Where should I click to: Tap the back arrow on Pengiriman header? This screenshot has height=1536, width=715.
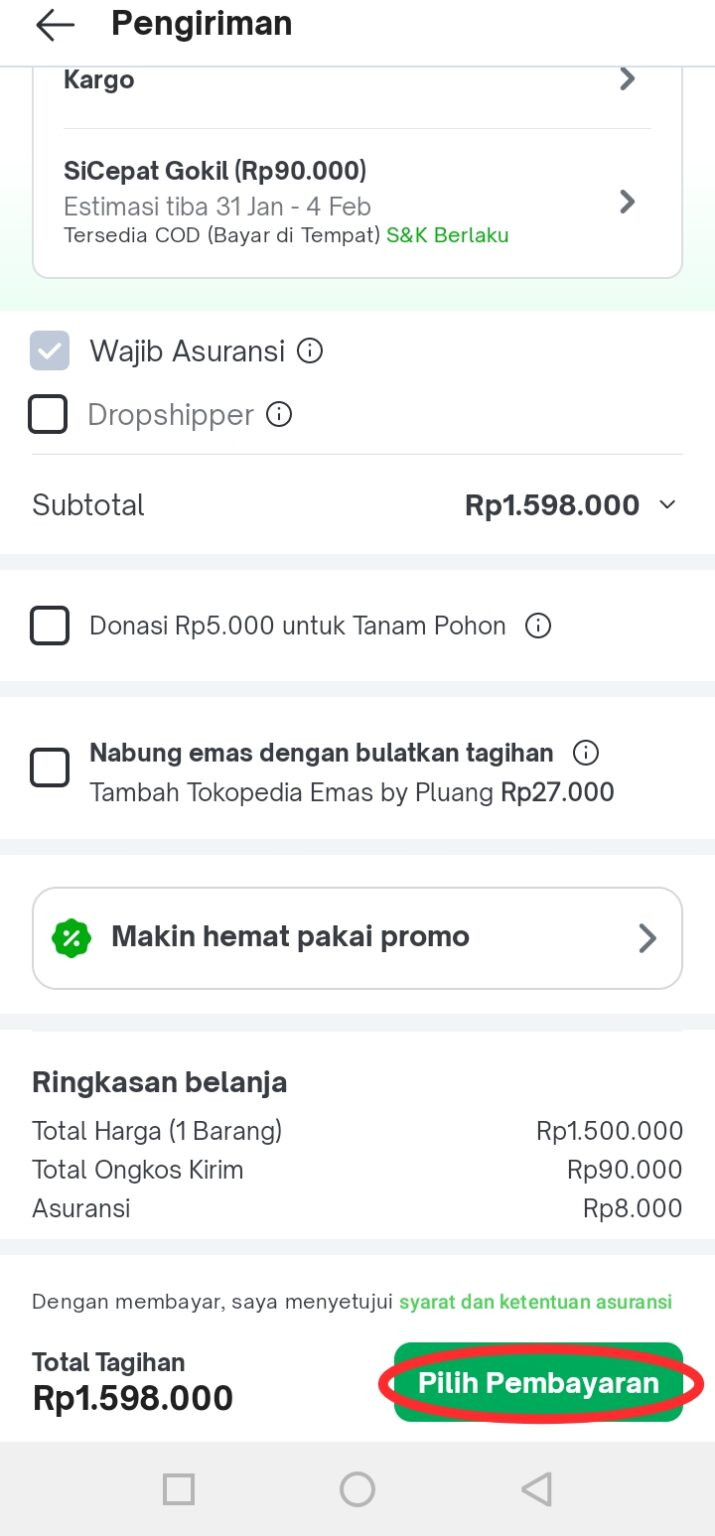(53, 24)
